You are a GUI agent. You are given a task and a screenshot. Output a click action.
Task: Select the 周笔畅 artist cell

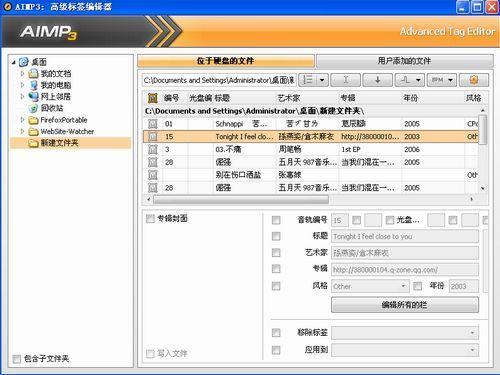click(307, 149)
